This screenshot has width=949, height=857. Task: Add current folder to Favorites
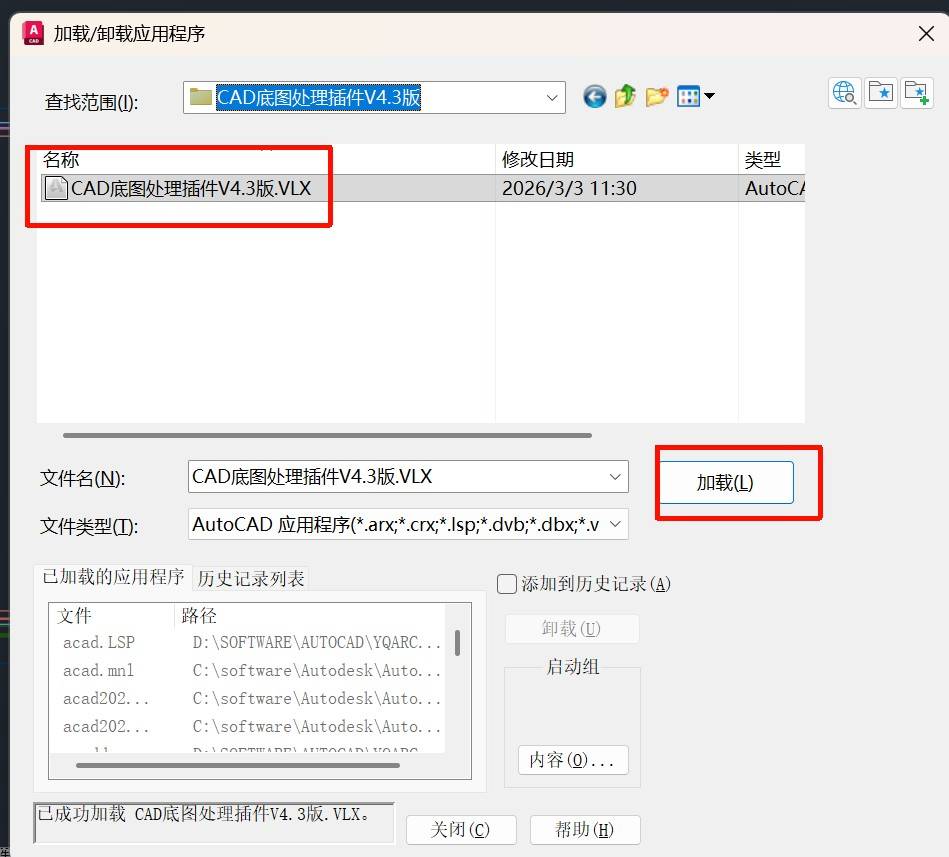click(x=917, y=93)
